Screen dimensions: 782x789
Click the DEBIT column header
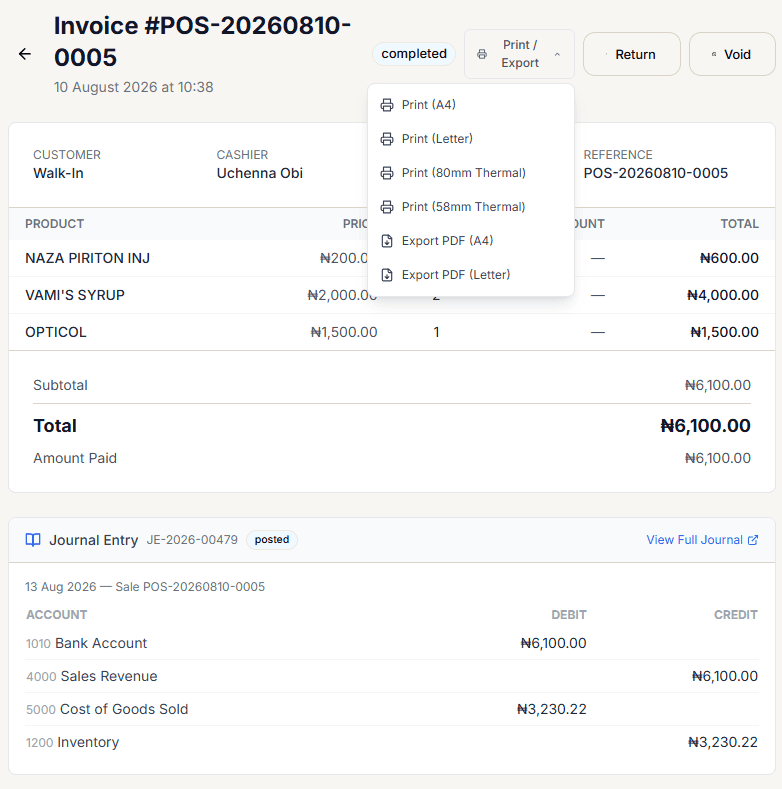tap(569, 615)
